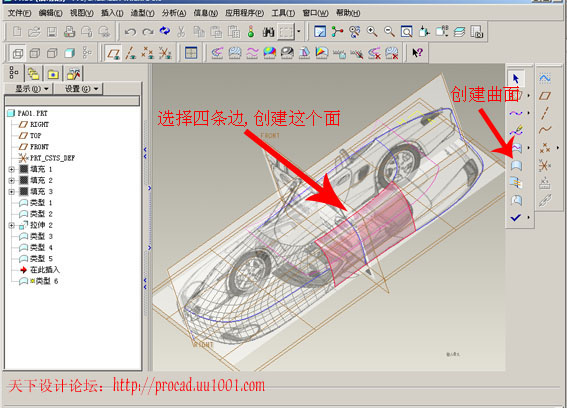Click the Repaint screen icon
The width and height of the screenshot is (567, 408).
pyautogui.click(x=320, y=32)
